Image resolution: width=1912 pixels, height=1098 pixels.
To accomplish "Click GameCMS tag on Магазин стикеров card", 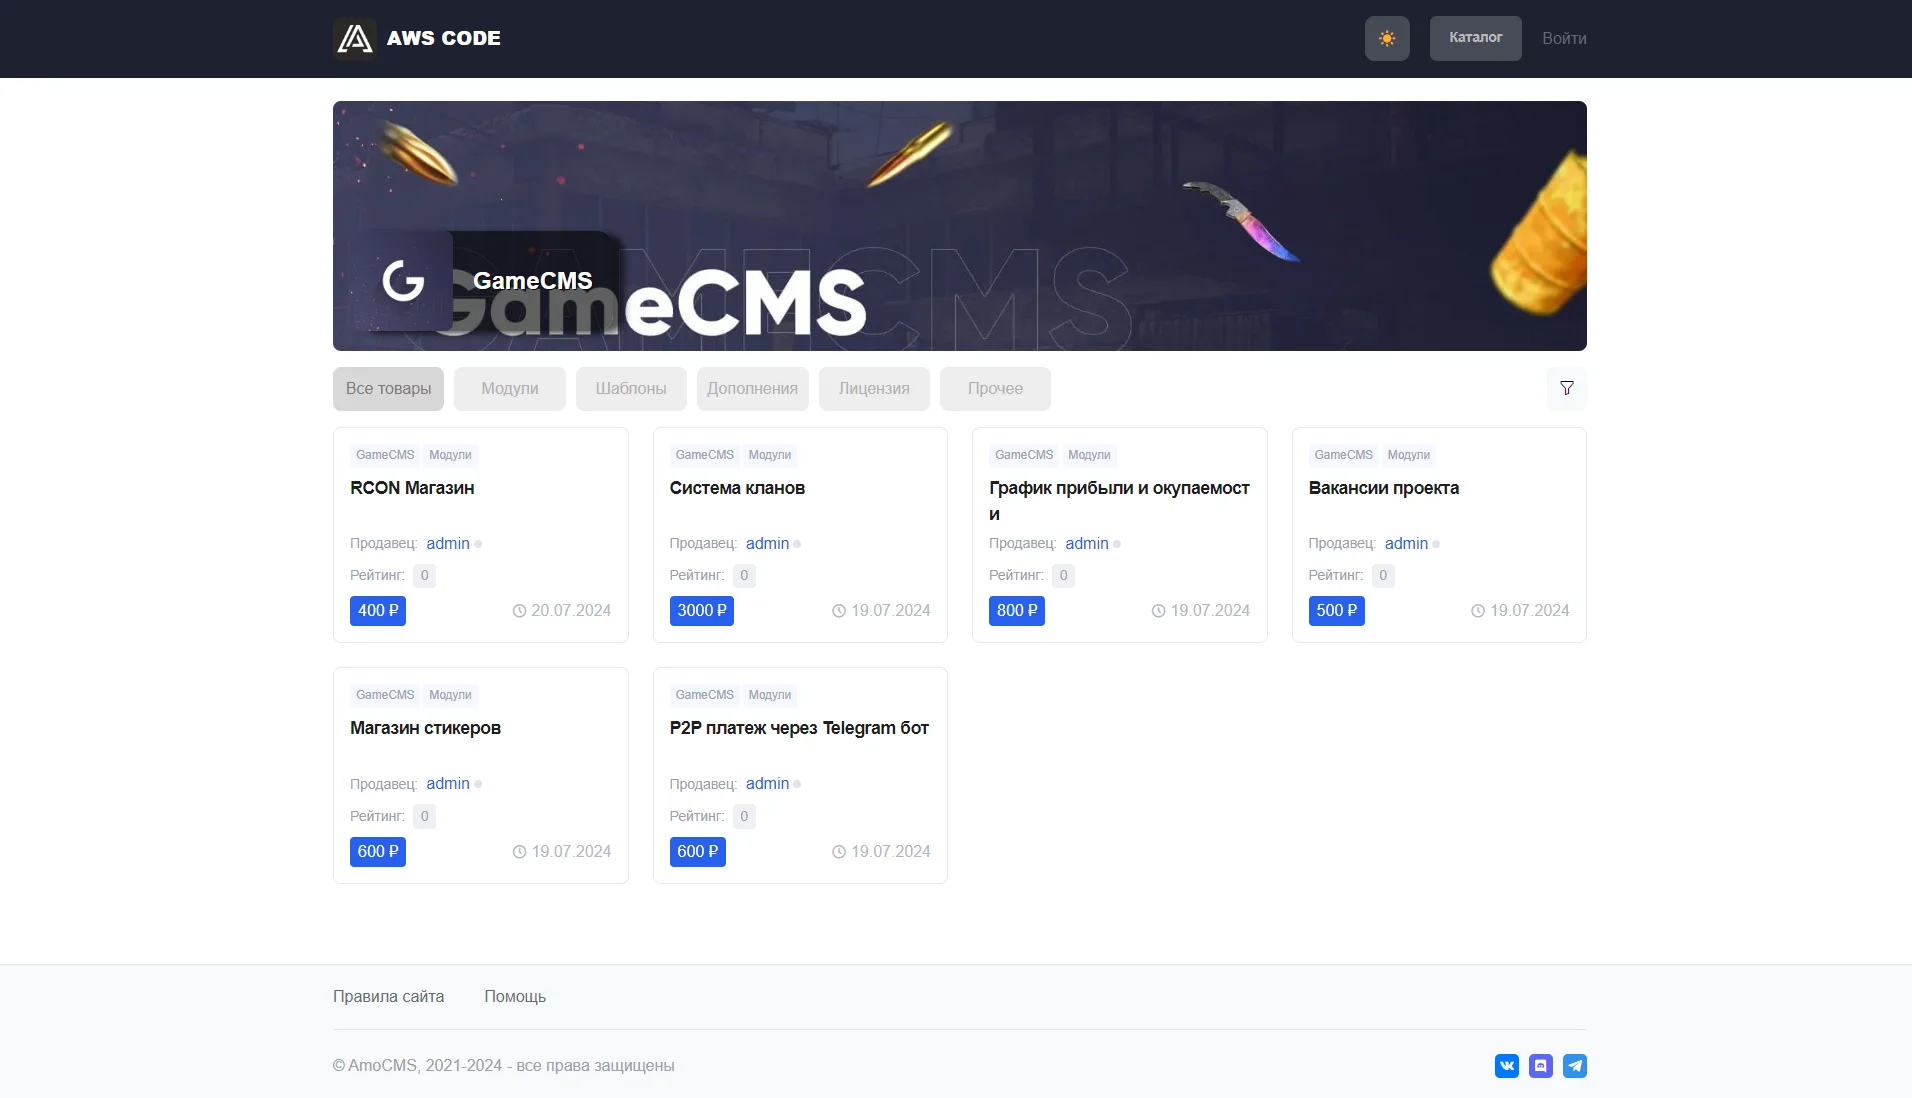I will [x=385, y=695].
